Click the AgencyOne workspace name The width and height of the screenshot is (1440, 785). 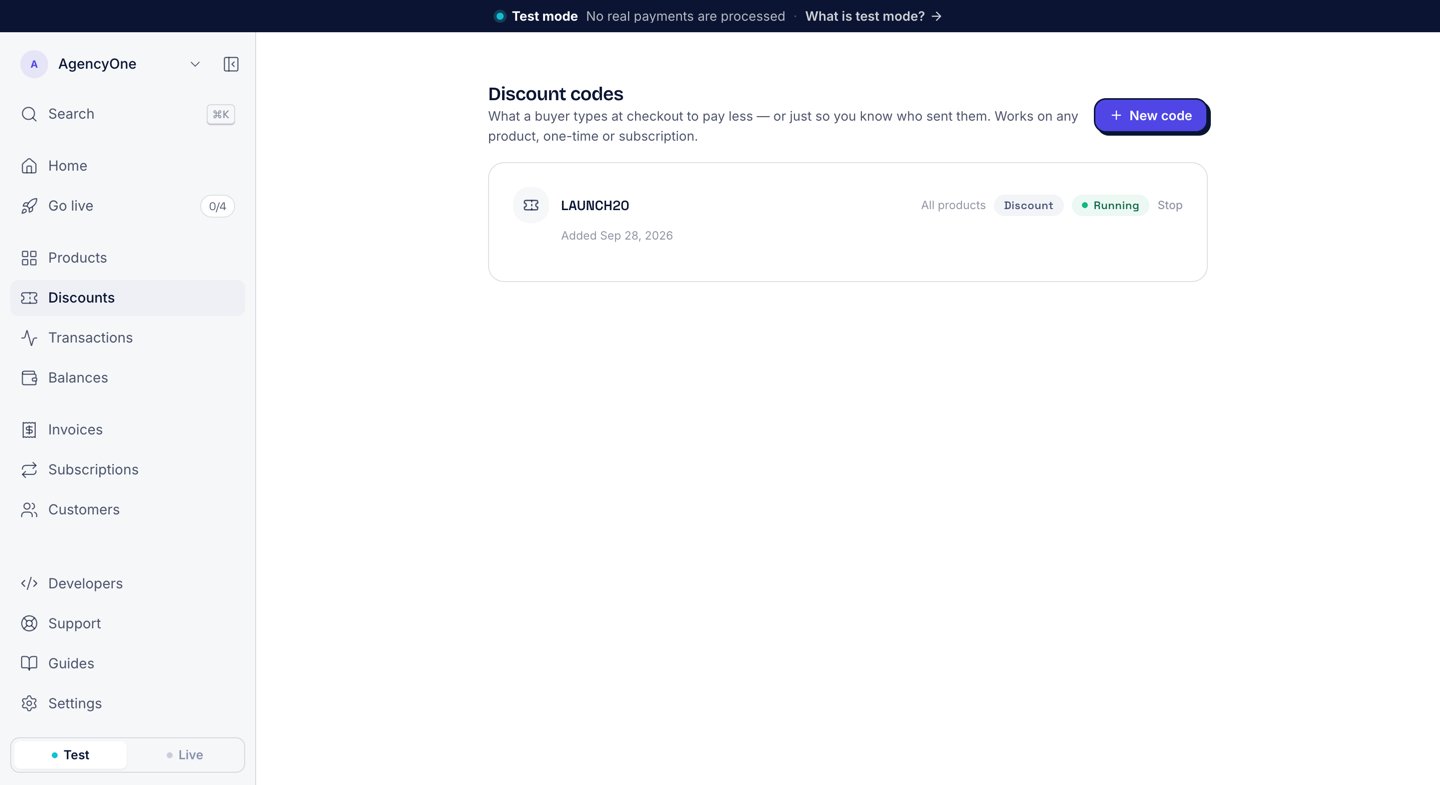[x=97, y=64]
